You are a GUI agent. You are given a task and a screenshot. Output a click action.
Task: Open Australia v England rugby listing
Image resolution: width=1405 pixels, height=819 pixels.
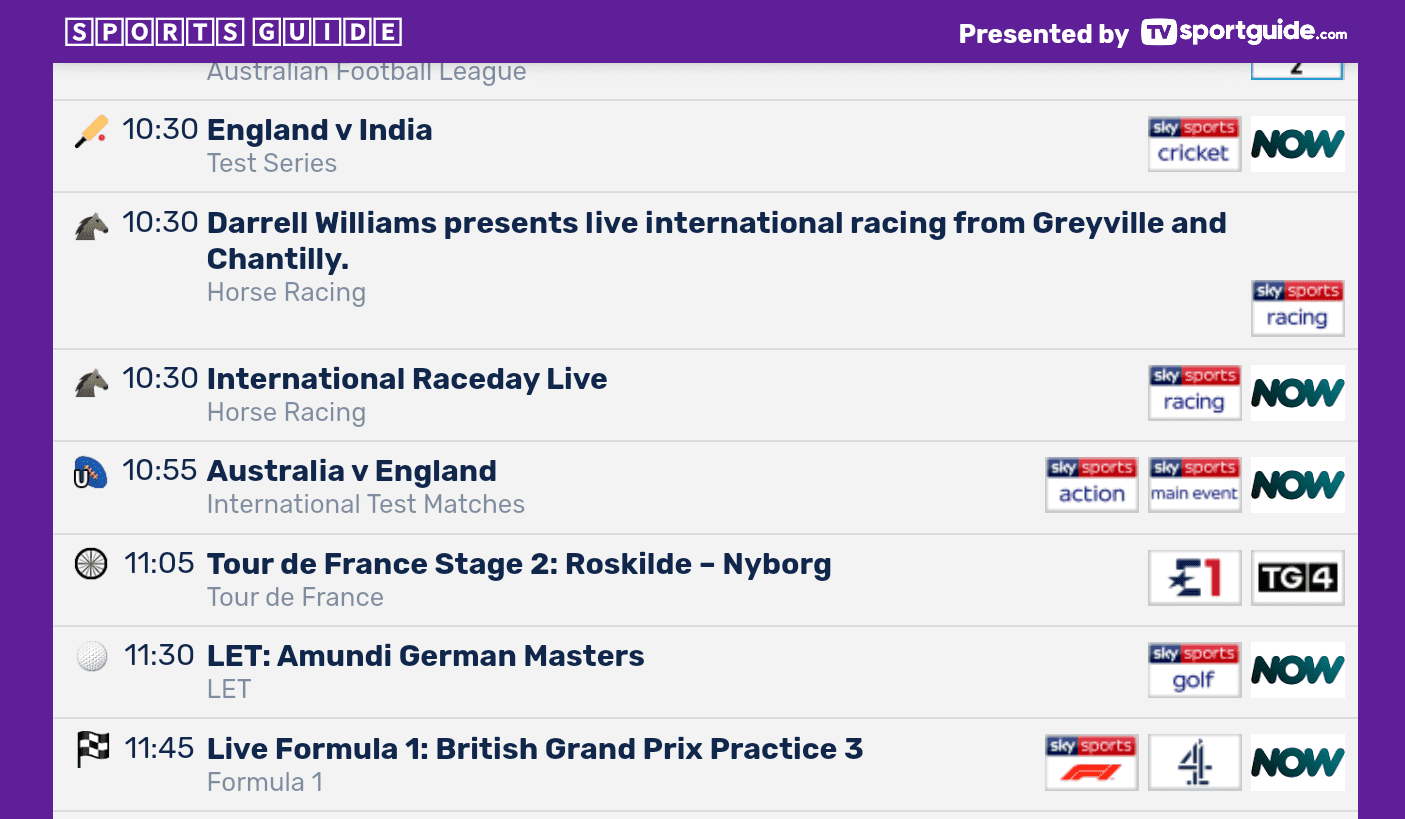coord(351,471)
